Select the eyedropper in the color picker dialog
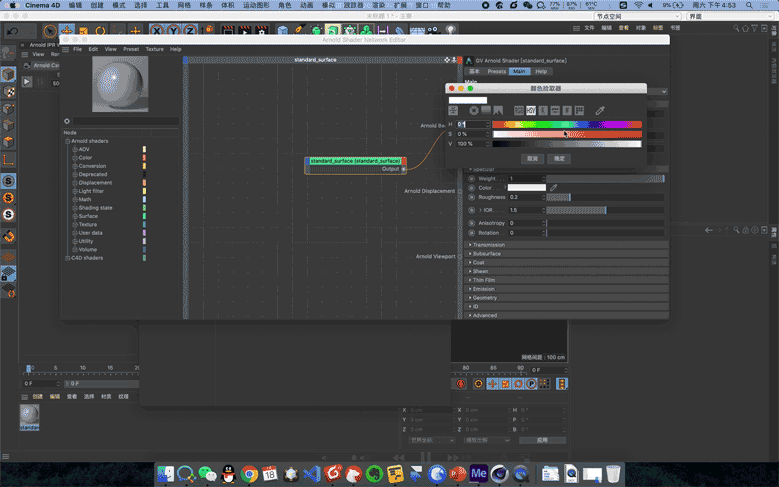779x487 pixels. point(600,110)
